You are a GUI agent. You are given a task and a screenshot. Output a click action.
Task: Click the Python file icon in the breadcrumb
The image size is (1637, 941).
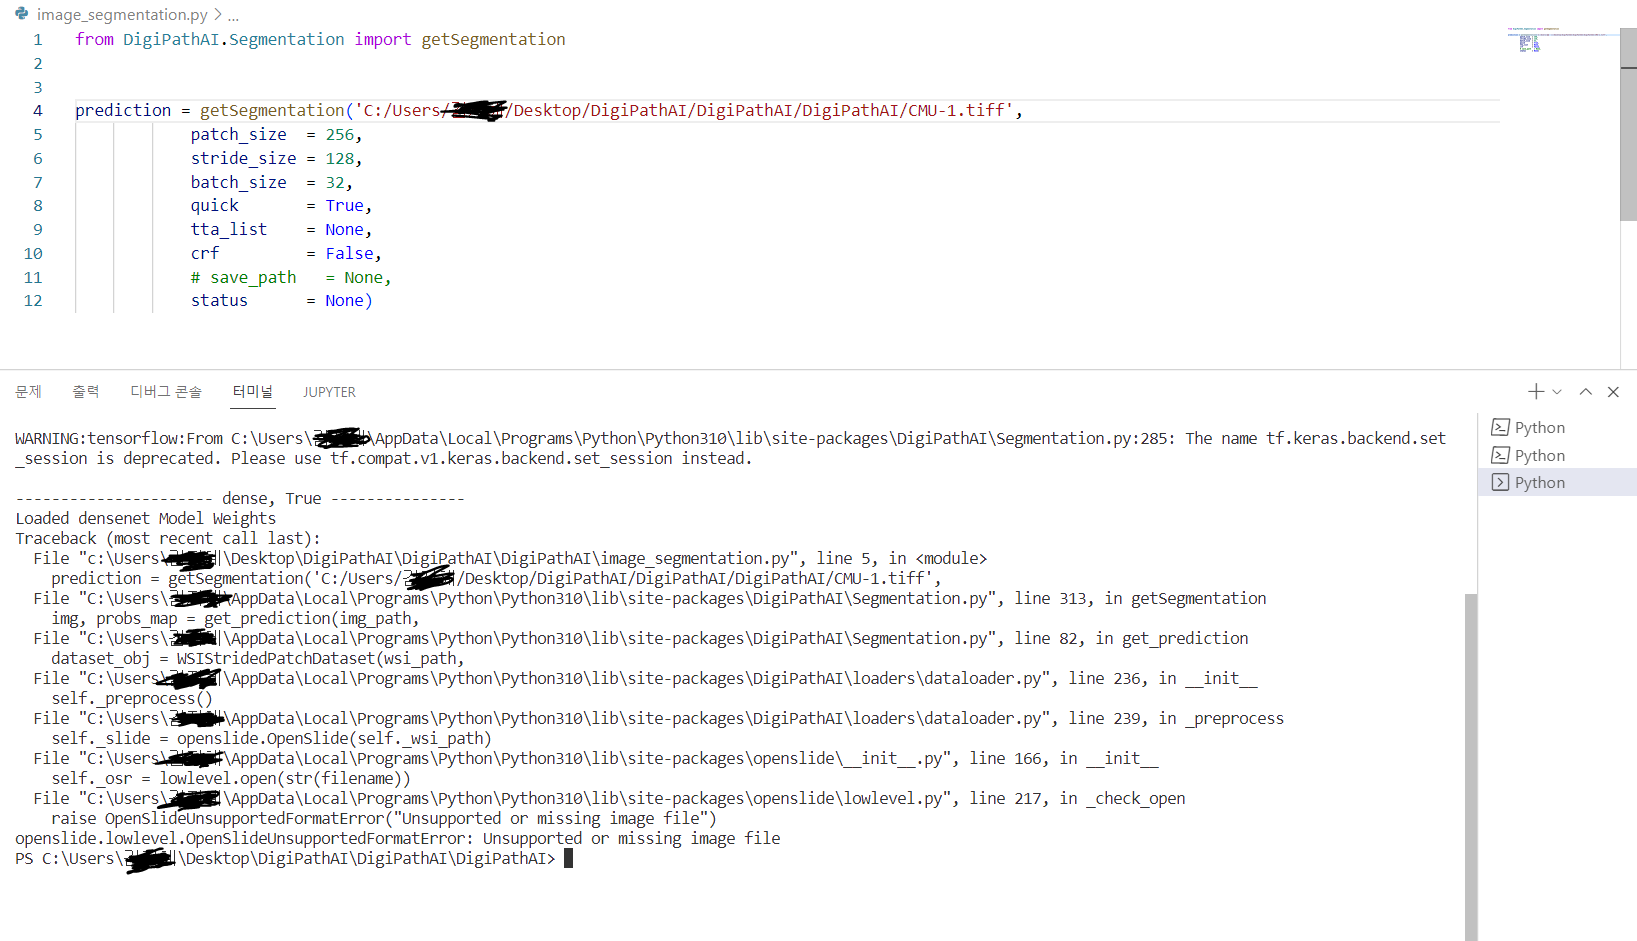click(21, 14)
